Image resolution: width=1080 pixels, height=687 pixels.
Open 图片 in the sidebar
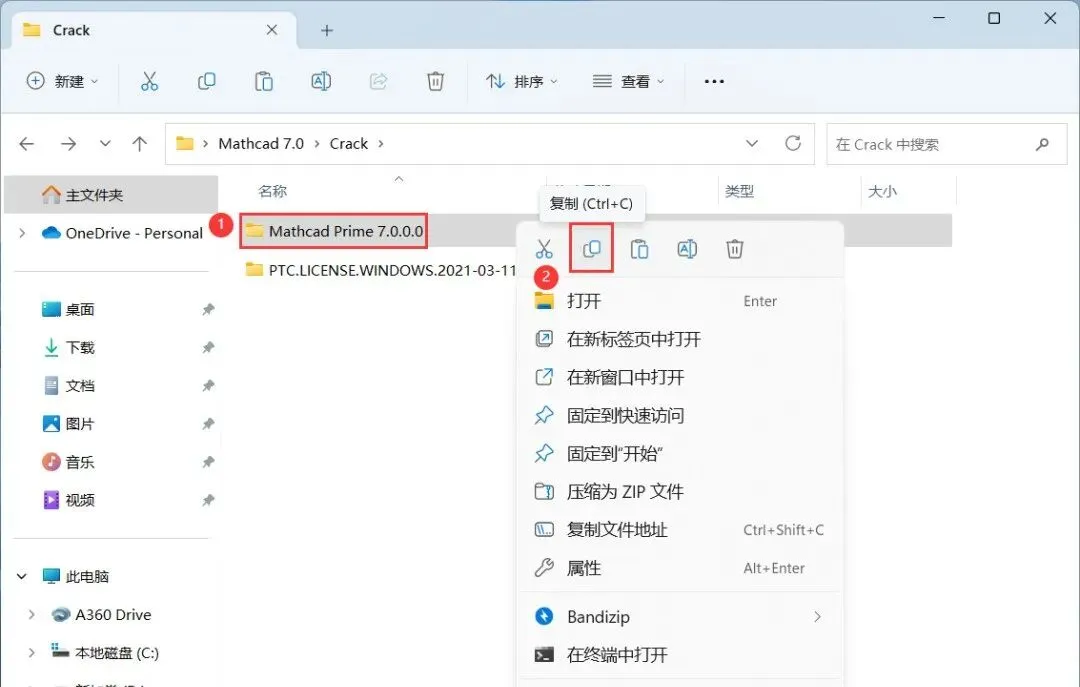69,423
